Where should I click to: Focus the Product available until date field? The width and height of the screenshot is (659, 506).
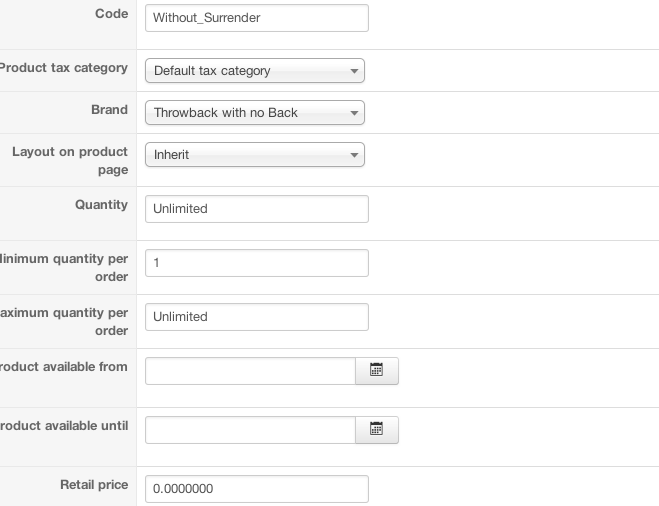(250, 430)
